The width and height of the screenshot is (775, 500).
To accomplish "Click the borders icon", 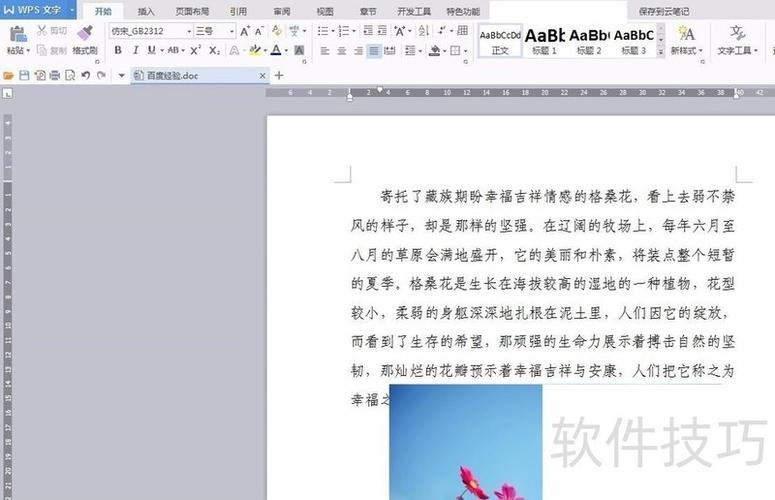I will [x=455, y=50].
